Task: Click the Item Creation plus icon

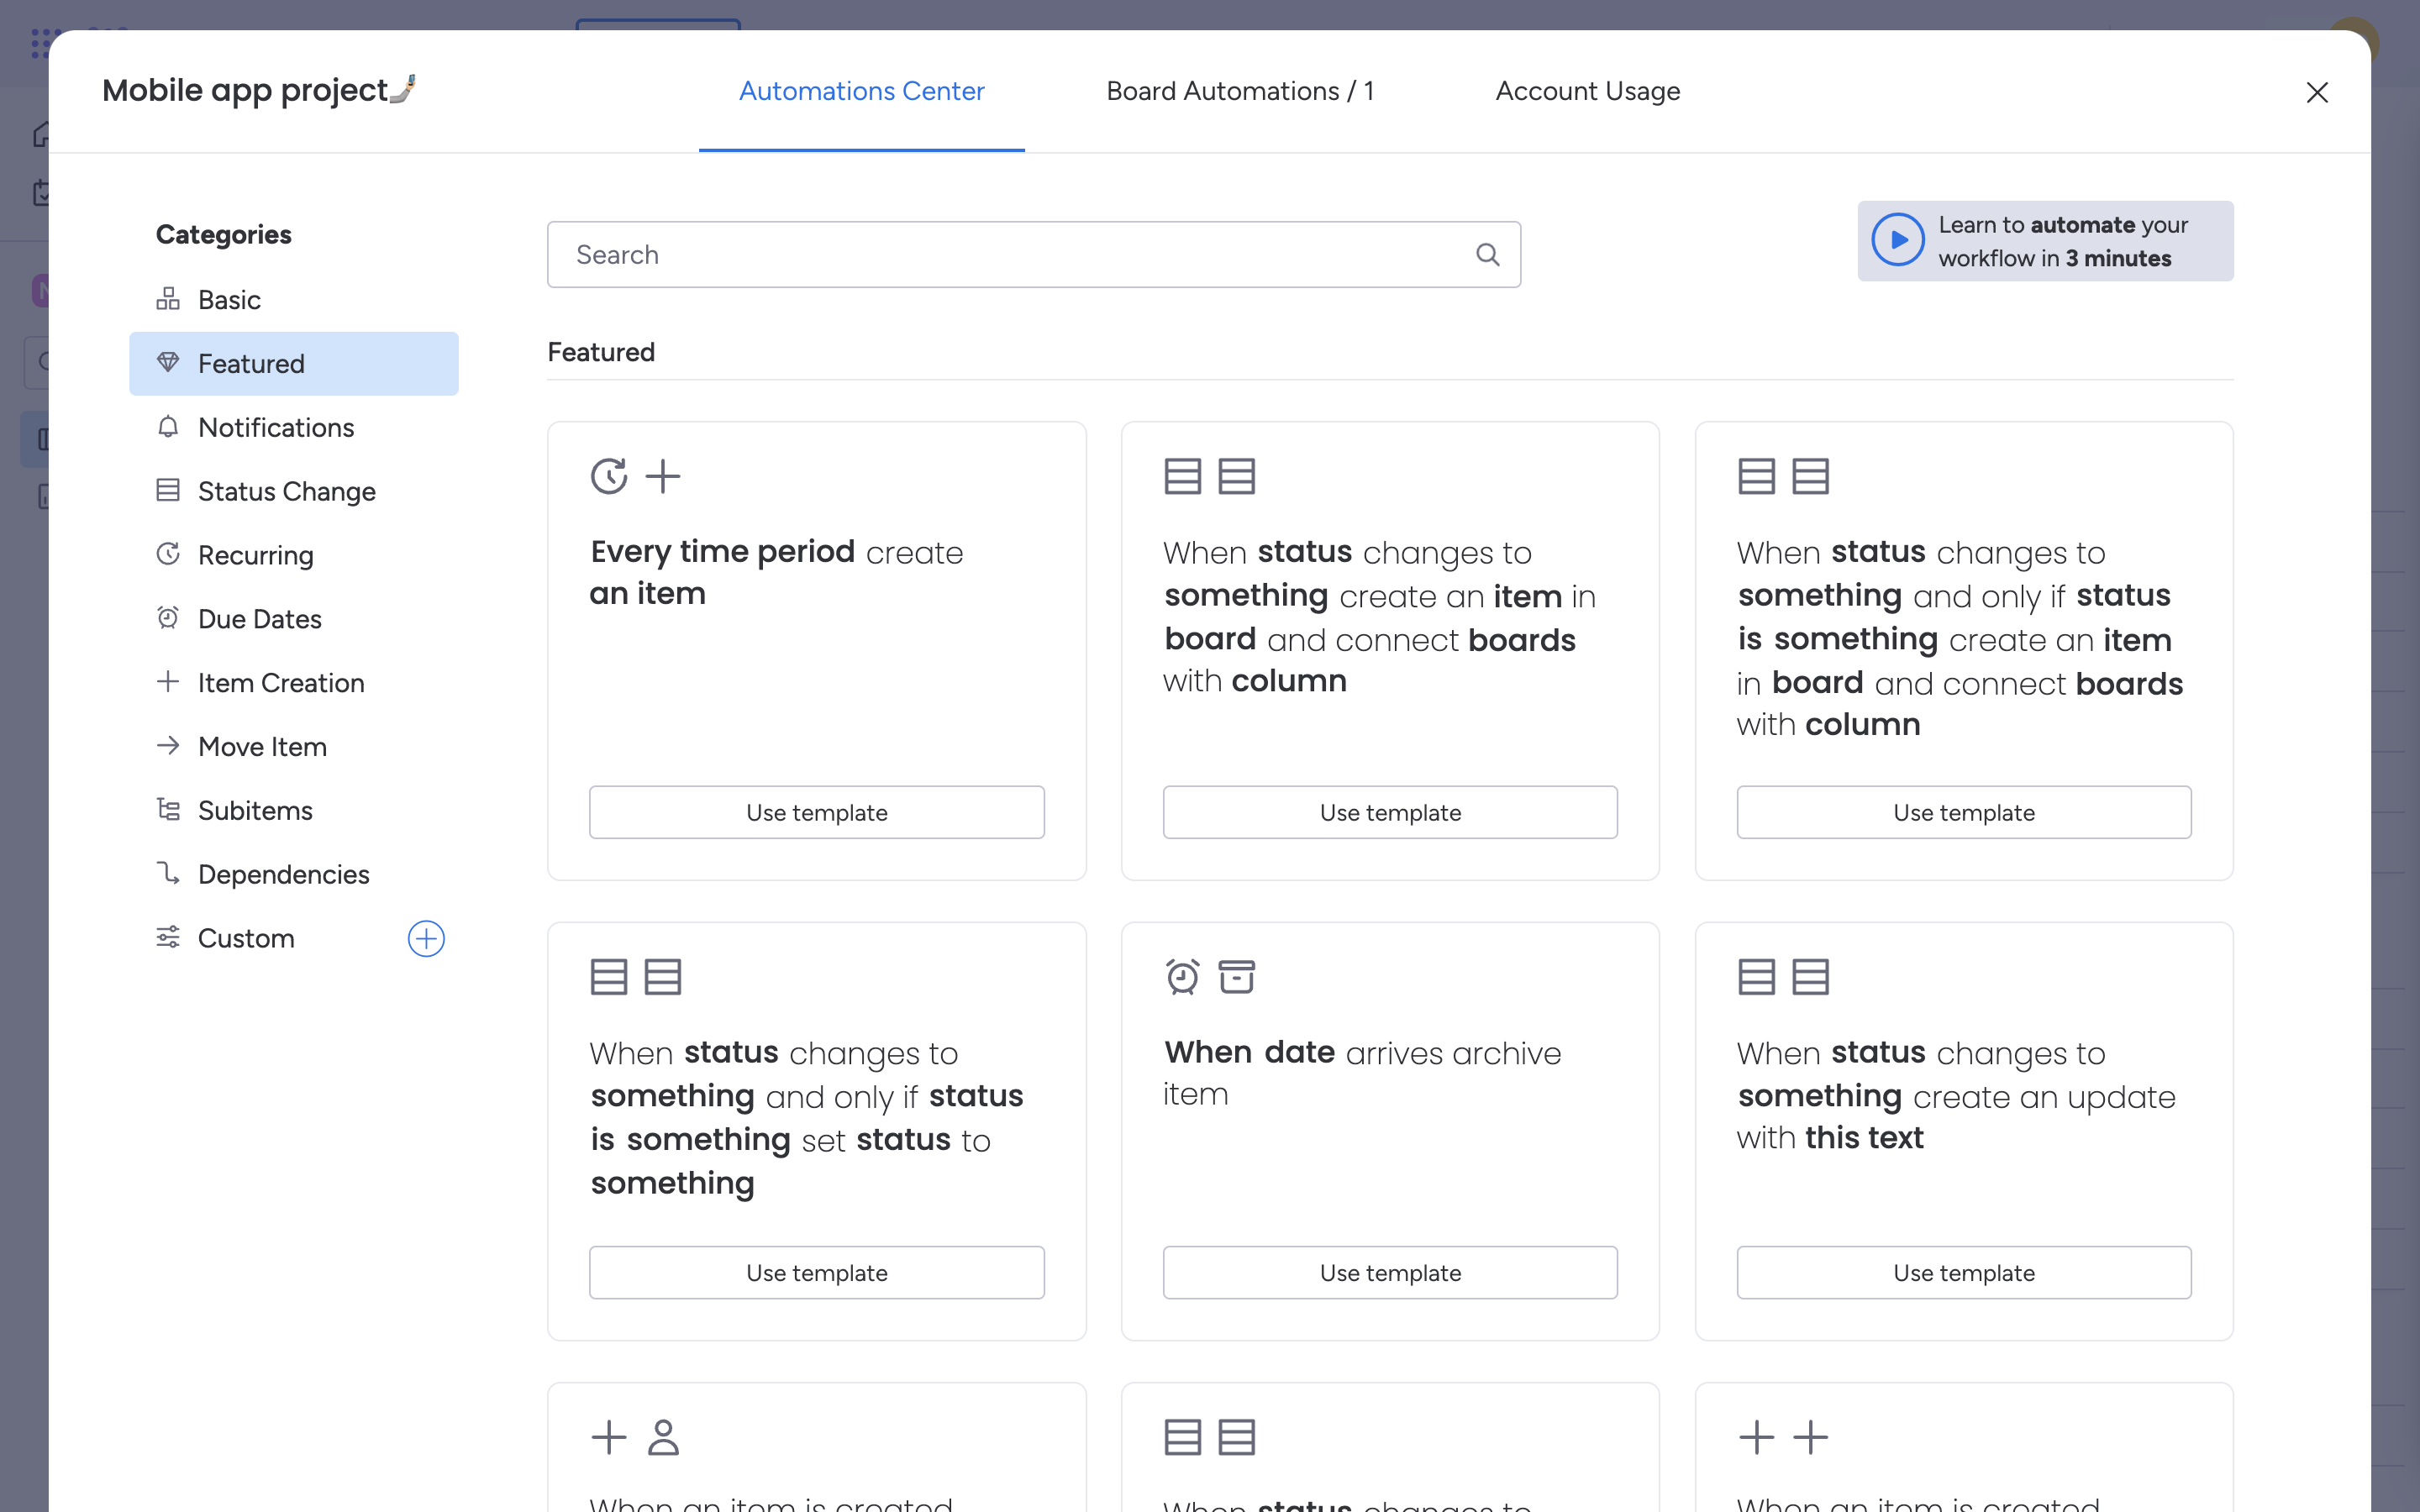Action: point(168,682)
